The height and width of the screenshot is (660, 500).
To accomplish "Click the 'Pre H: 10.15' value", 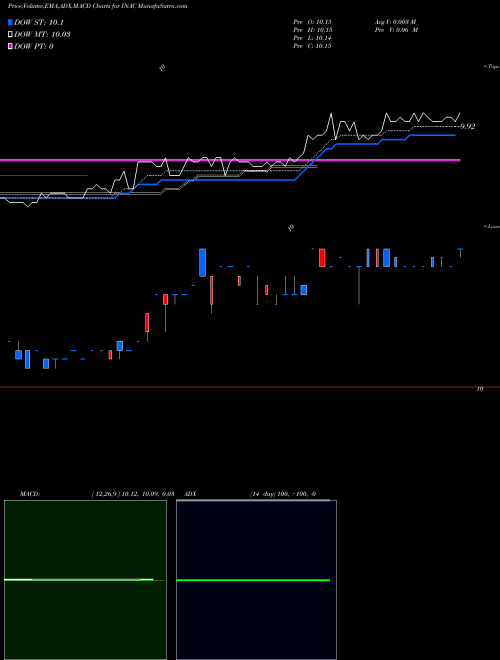I will point(312,30).
